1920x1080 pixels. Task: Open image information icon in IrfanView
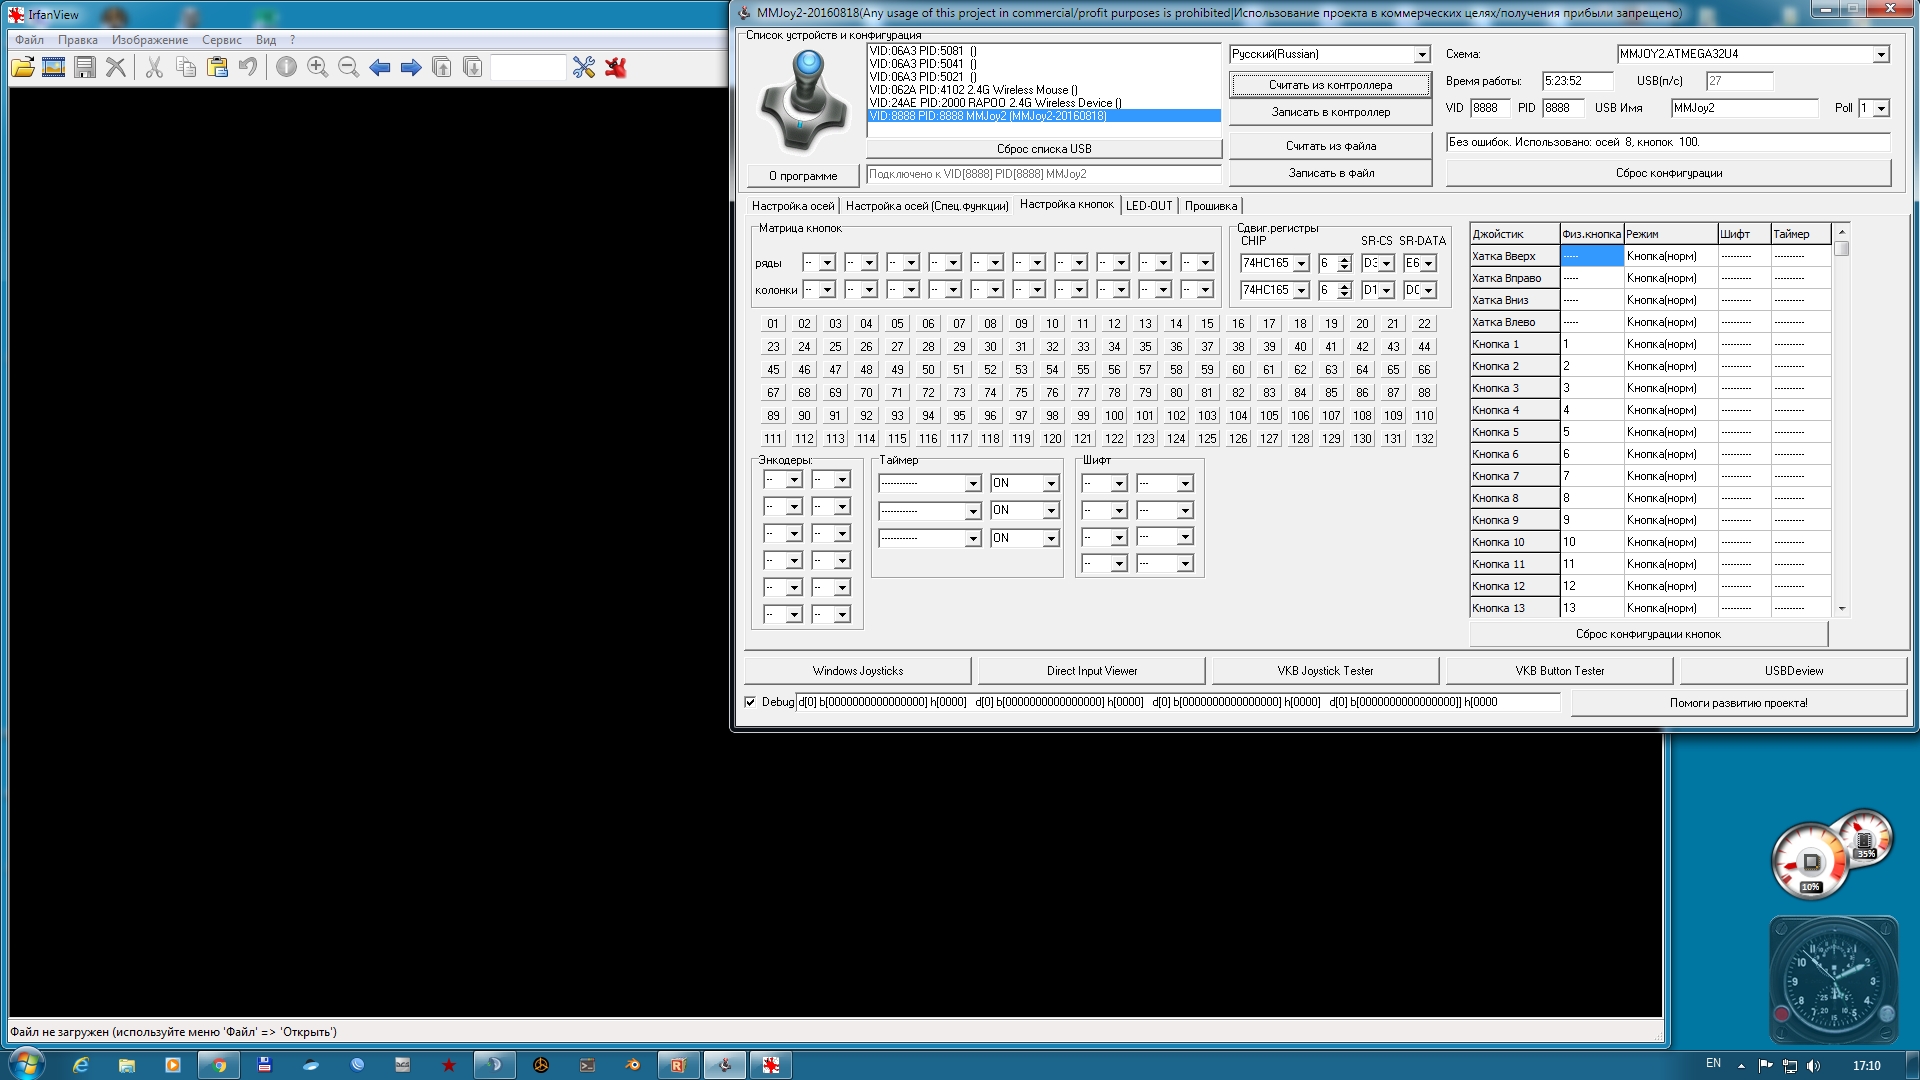click(x=286, y=67)
